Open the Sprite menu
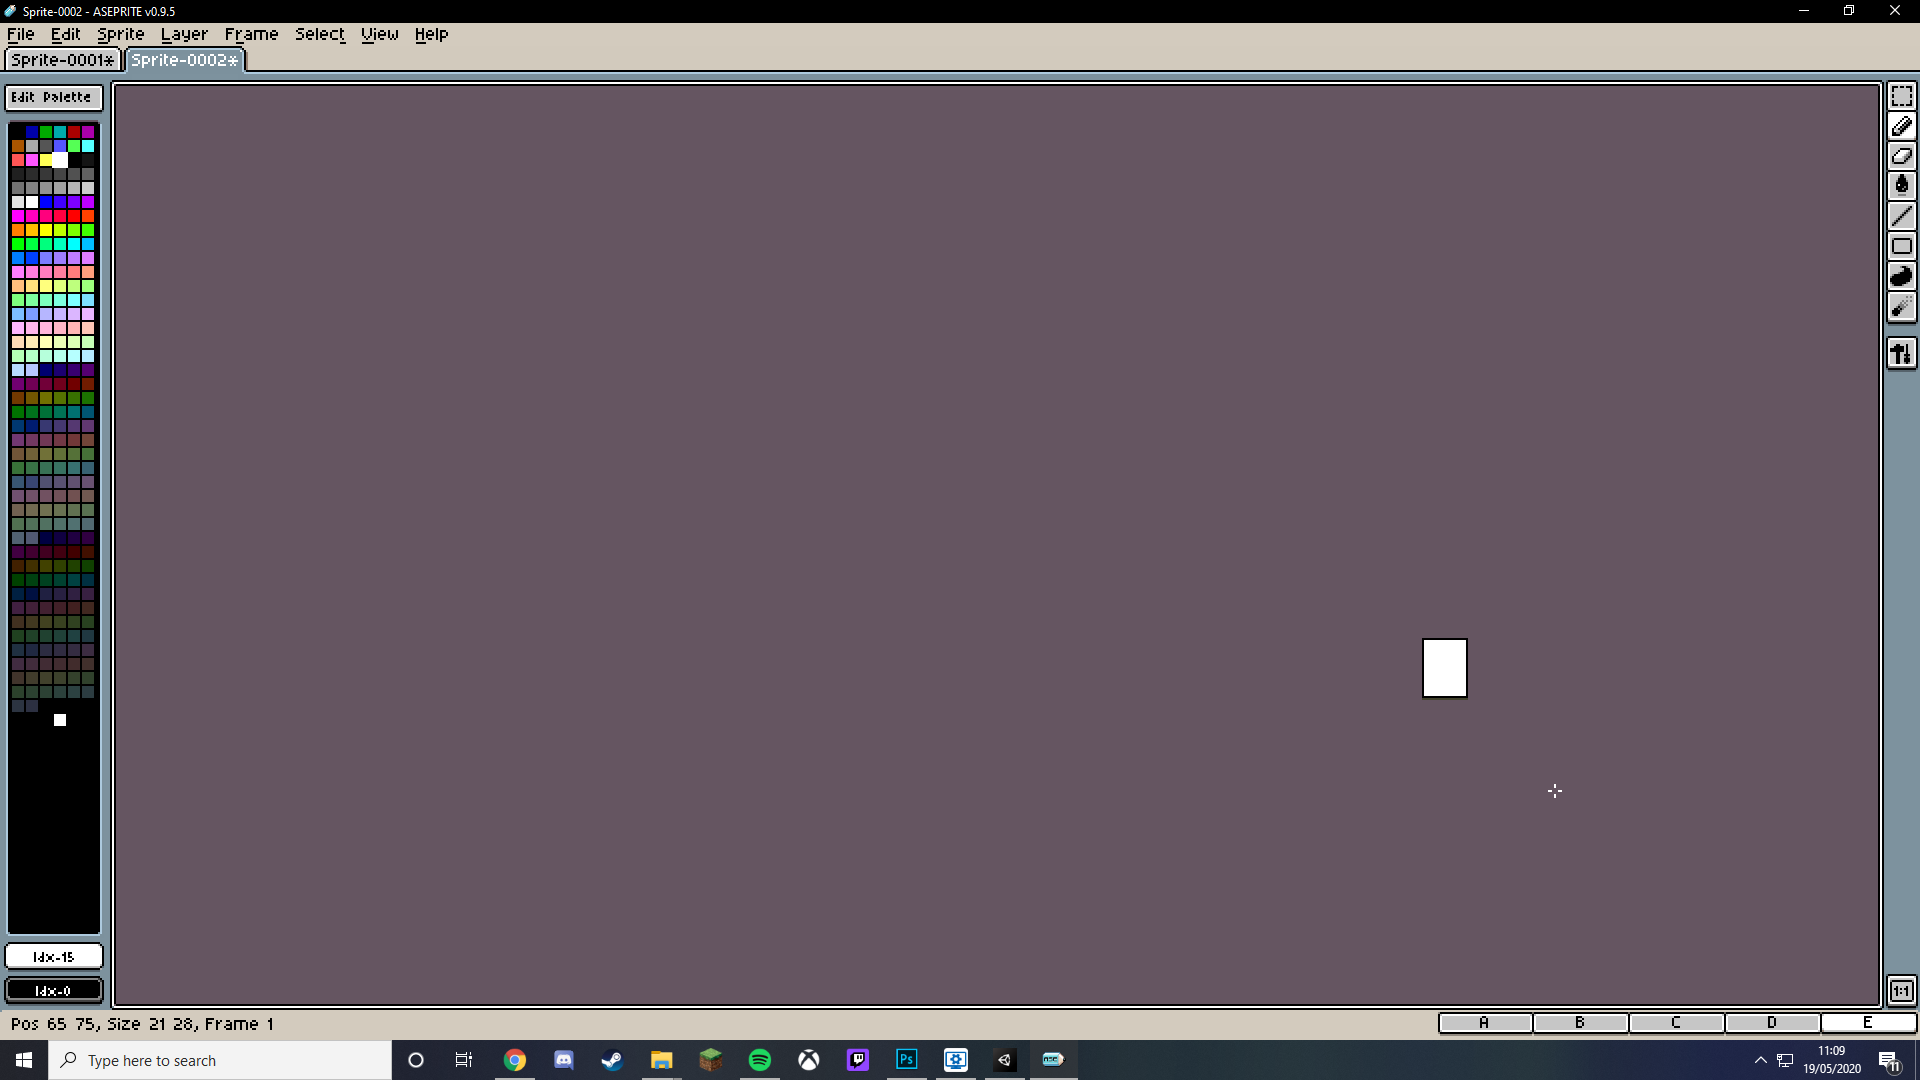 point(120,34)
